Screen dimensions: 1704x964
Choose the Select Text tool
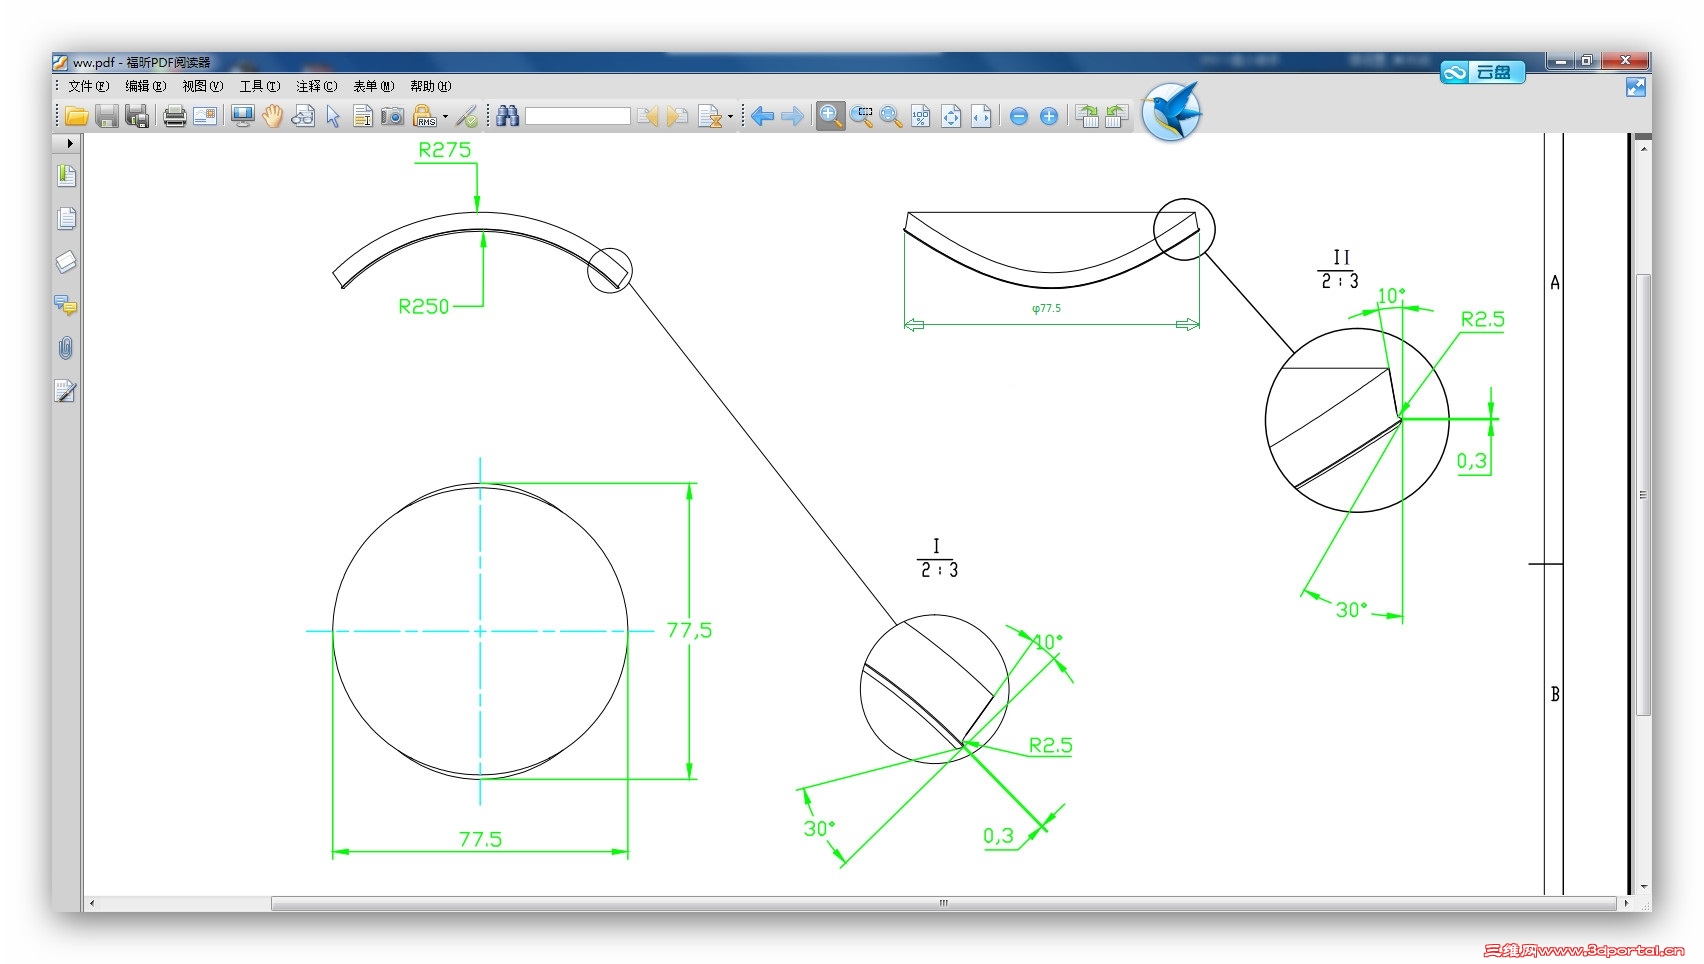pos(363,116)
